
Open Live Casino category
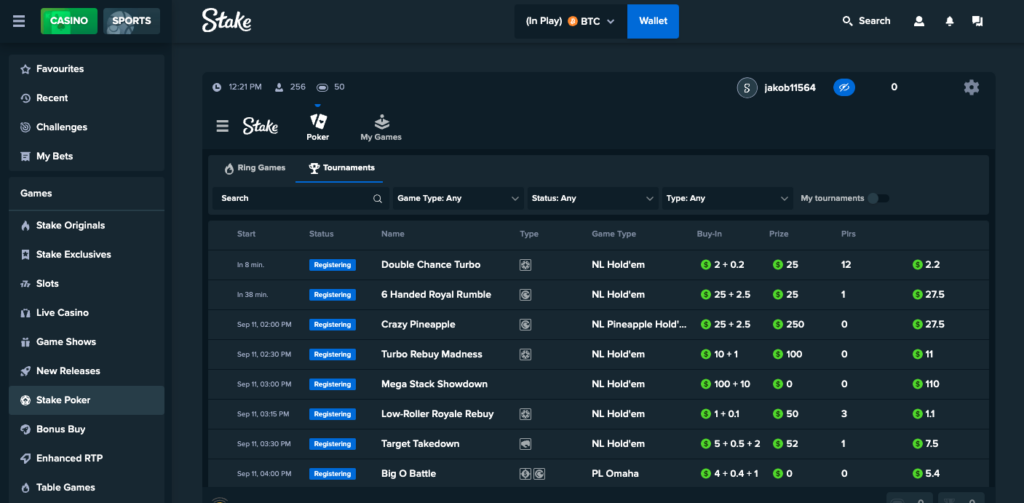coord(86,312)
